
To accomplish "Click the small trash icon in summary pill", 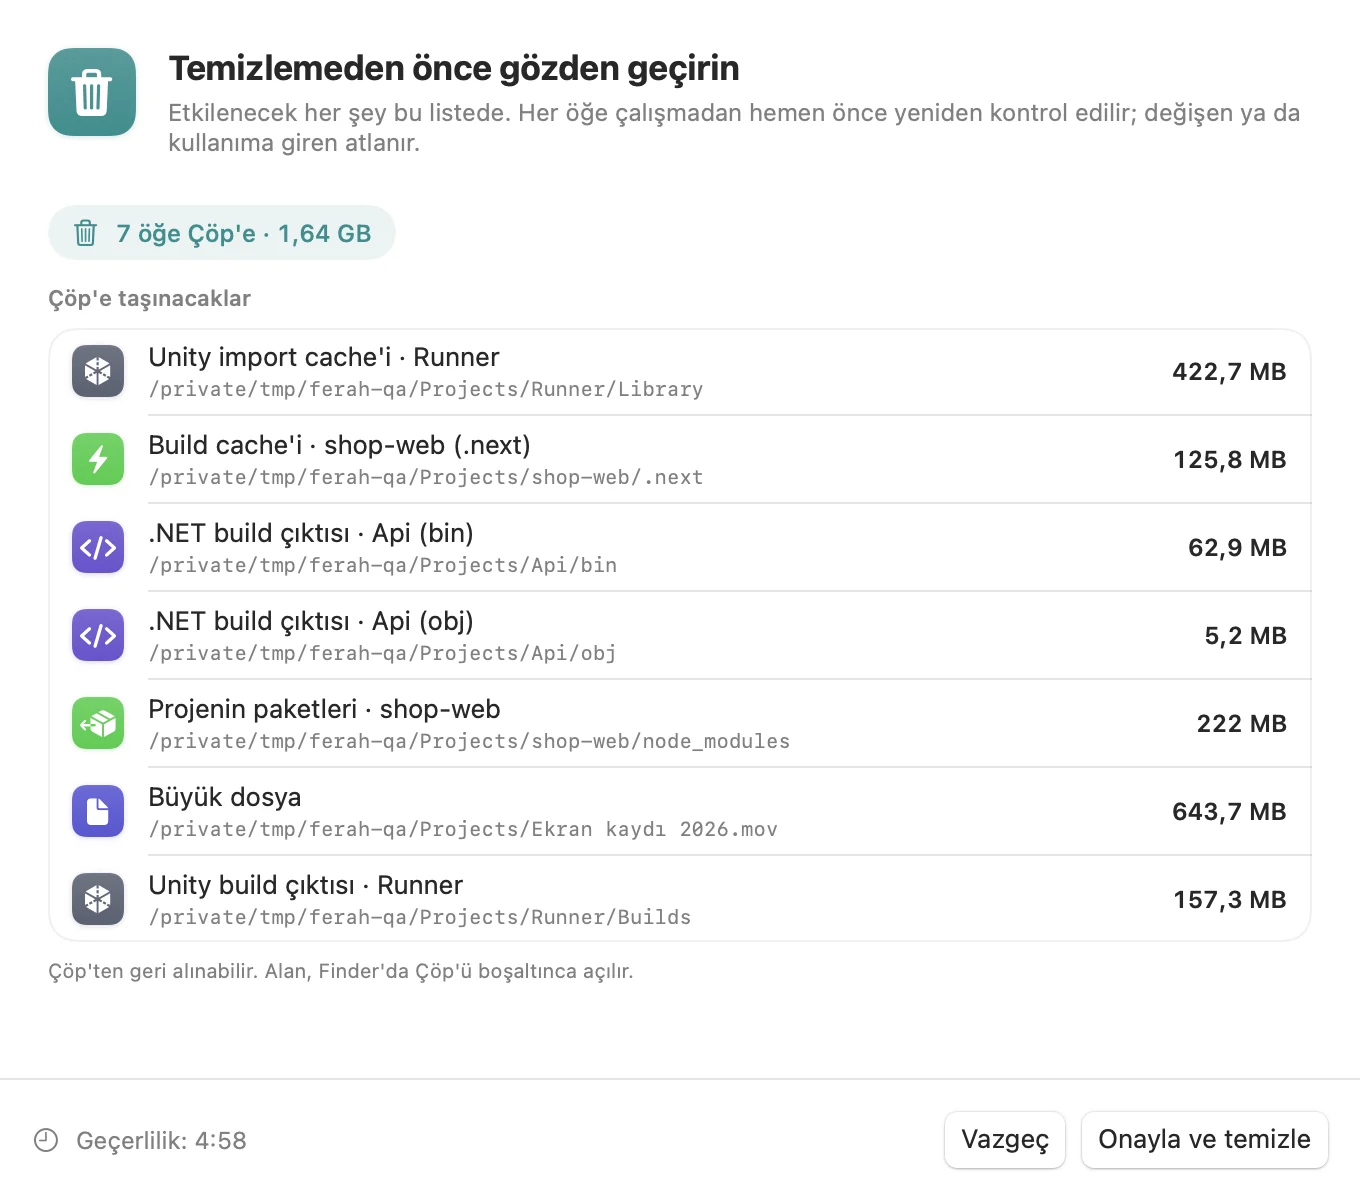I will click(x=86, y=233).
